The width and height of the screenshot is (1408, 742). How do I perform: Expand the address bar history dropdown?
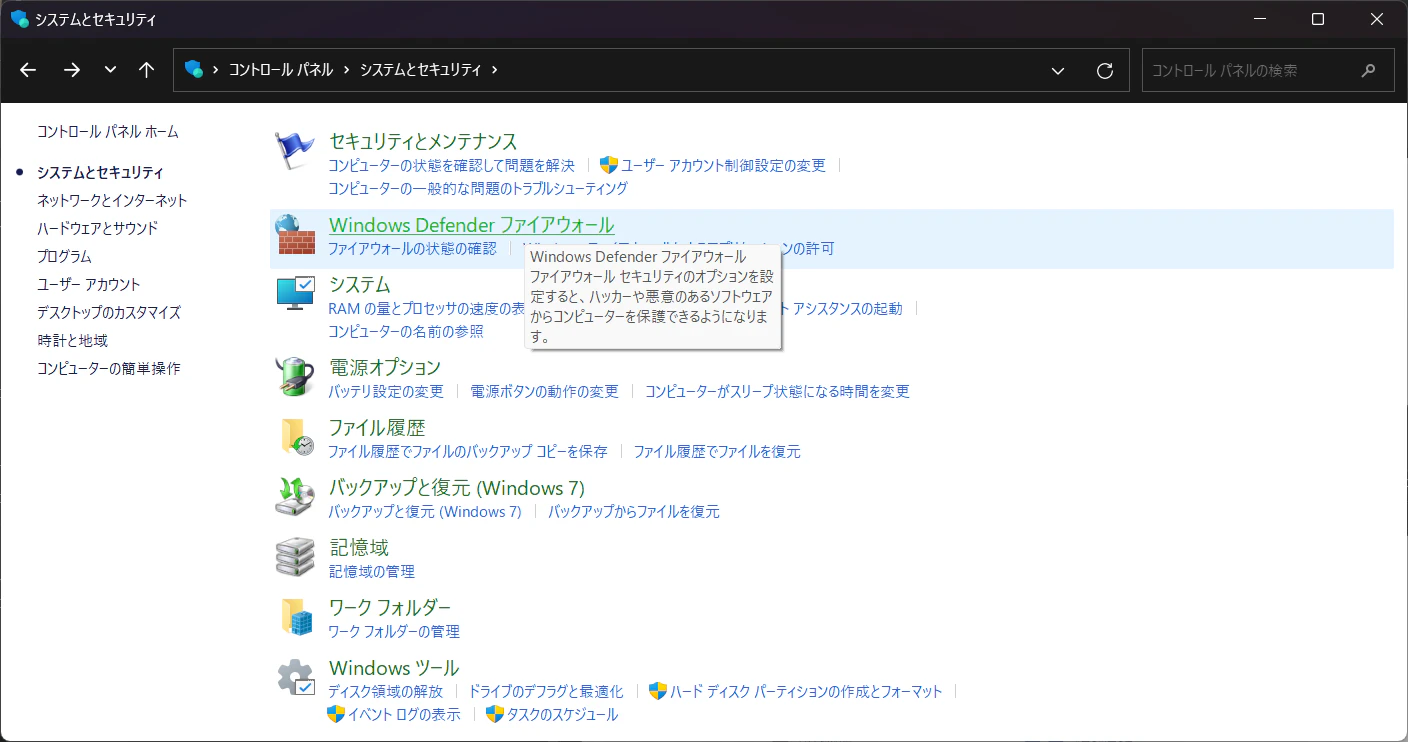coord(1058,70)
